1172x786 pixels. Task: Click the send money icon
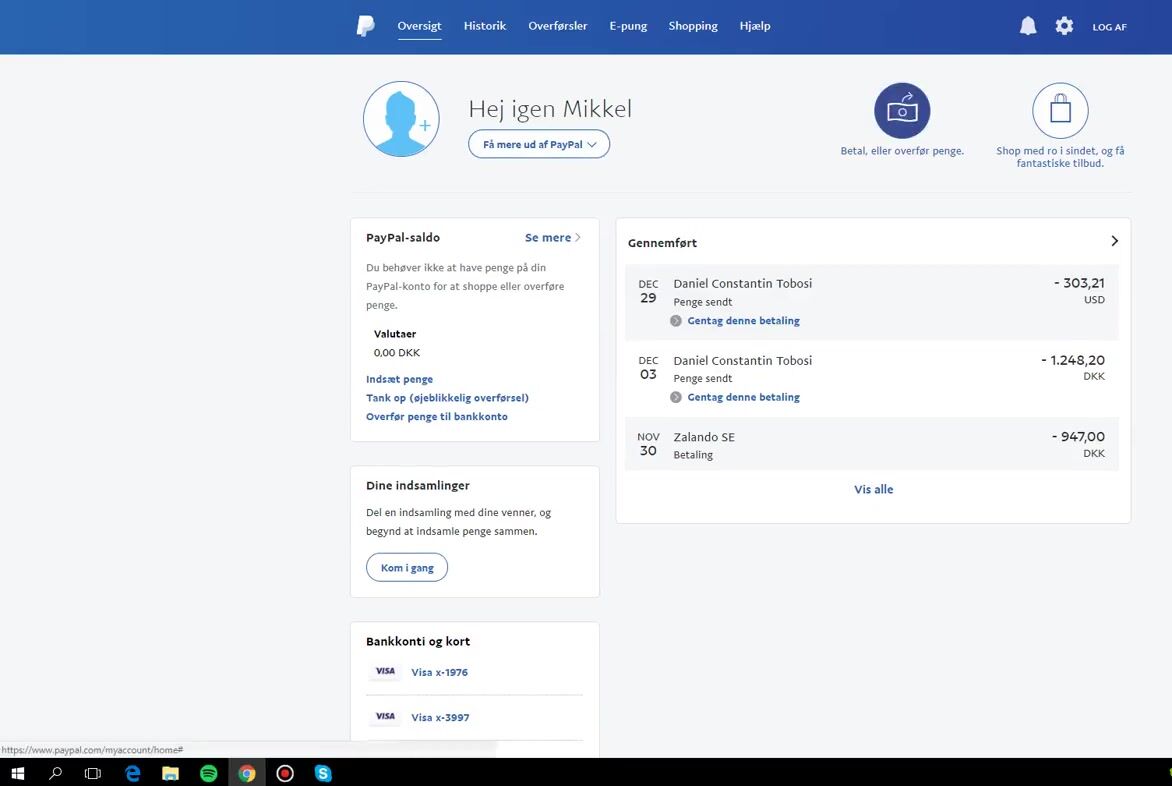click(902, 110)
